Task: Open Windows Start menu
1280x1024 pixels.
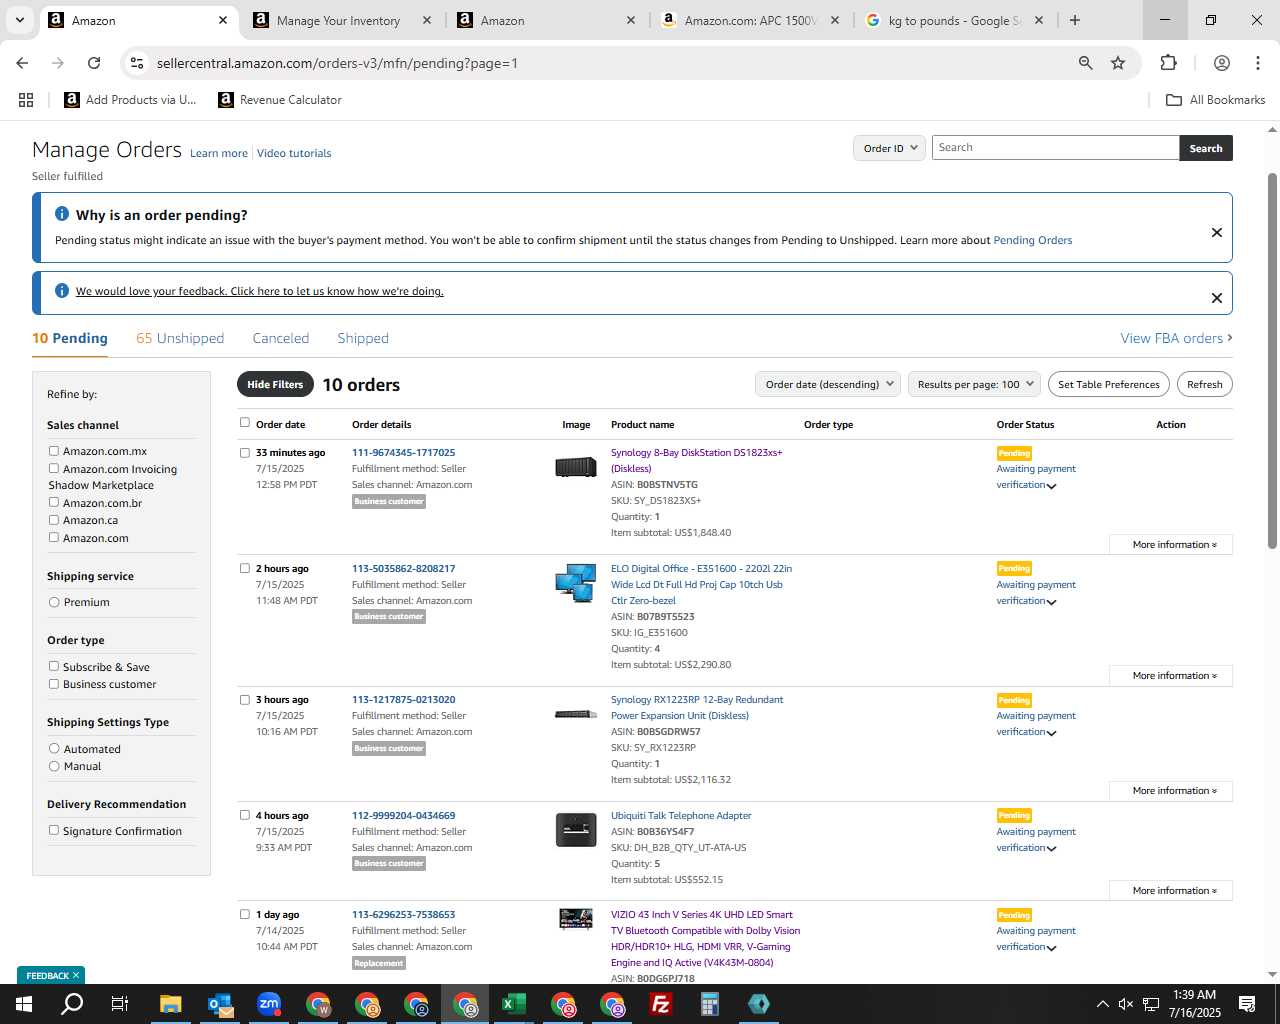Action: pyautogui.click(x=23, y=1004)
